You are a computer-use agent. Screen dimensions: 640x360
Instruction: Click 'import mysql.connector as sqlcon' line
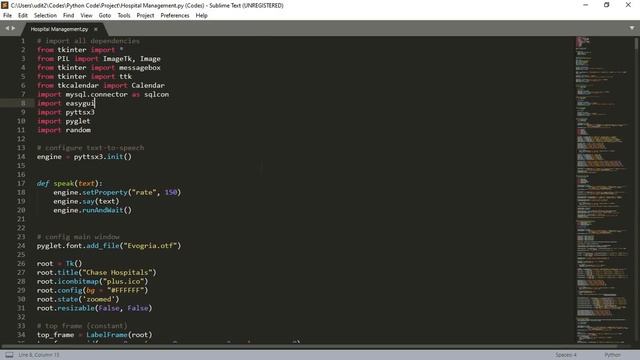(103, 94)
